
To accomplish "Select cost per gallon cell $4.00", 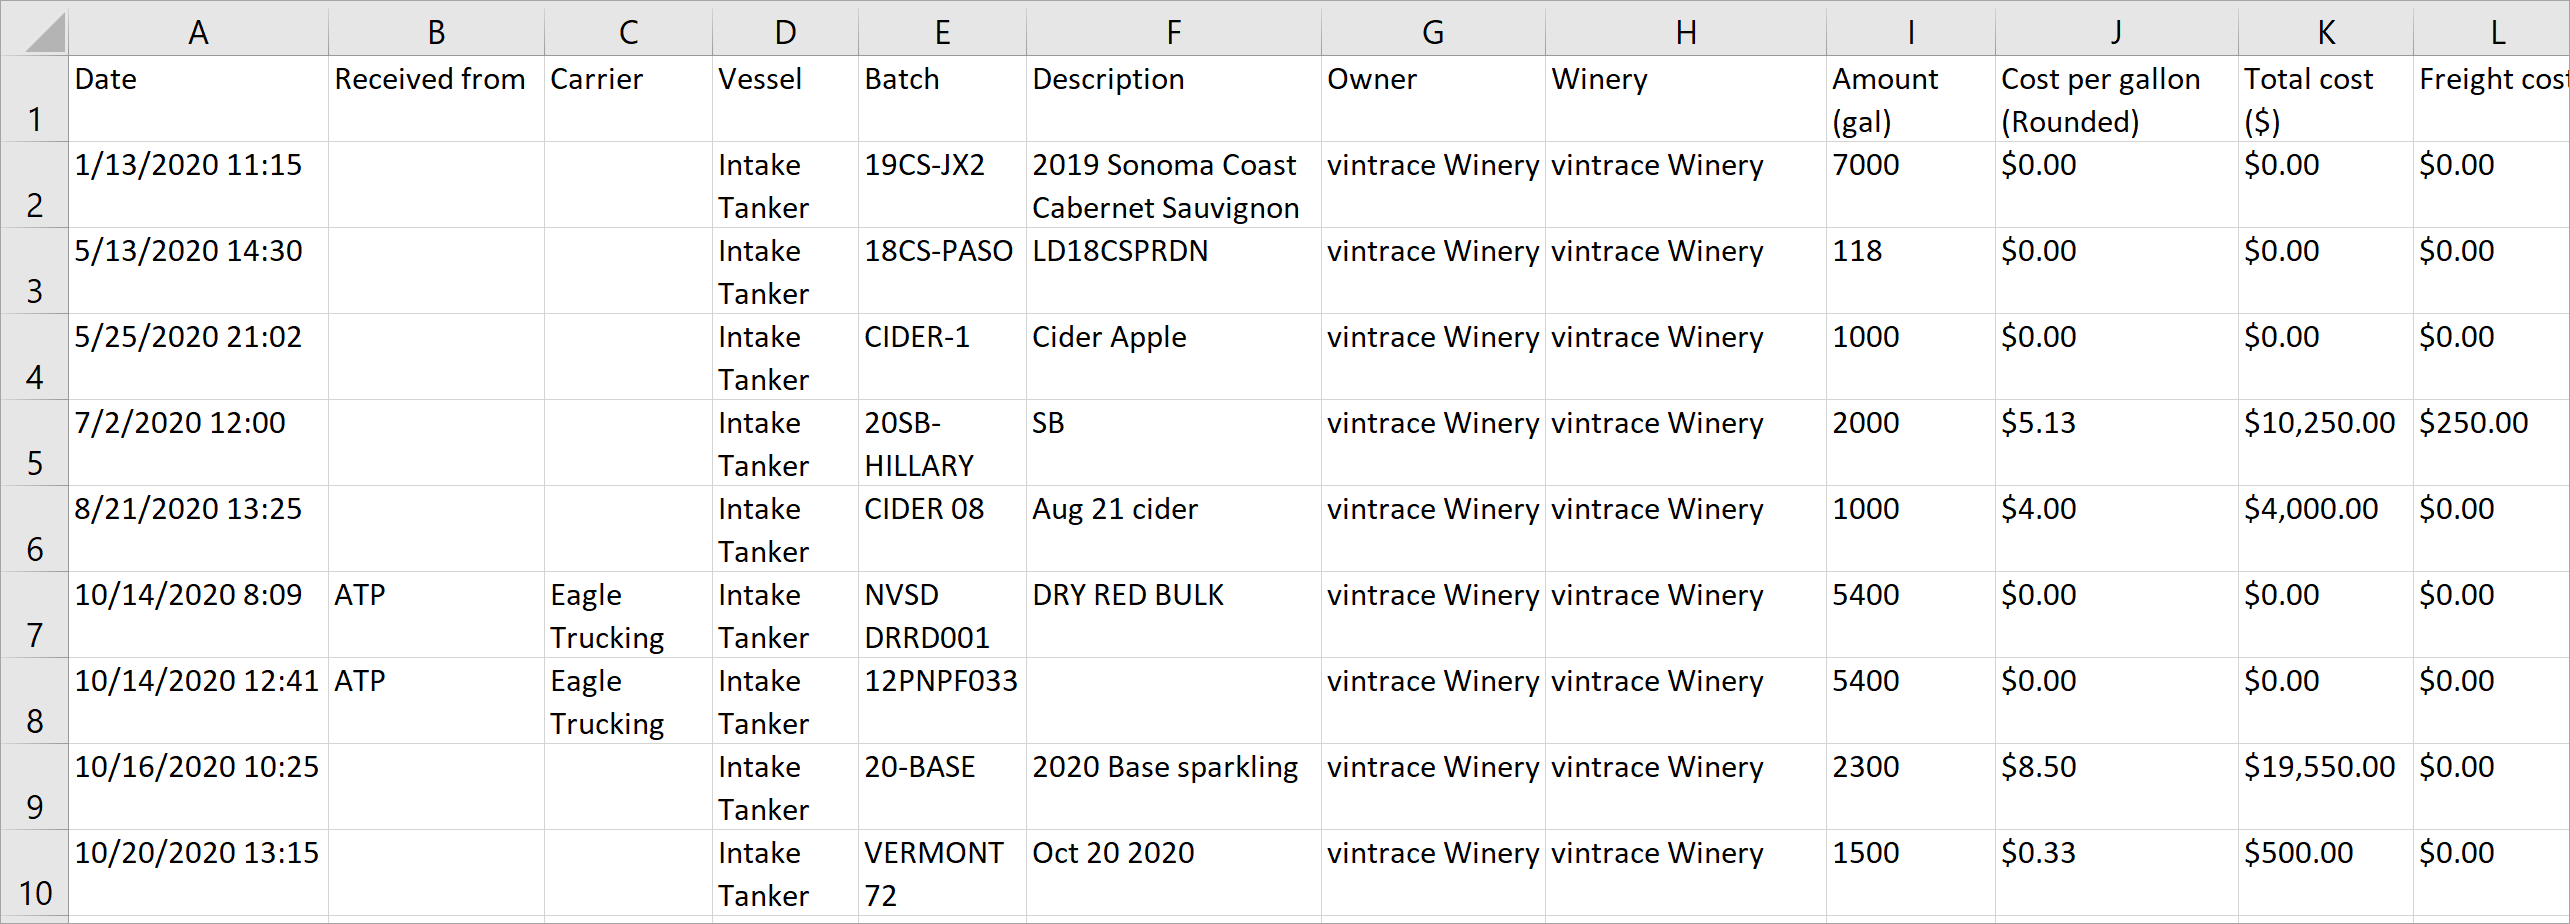I will pyautogui.click(x=2116, y=529).
